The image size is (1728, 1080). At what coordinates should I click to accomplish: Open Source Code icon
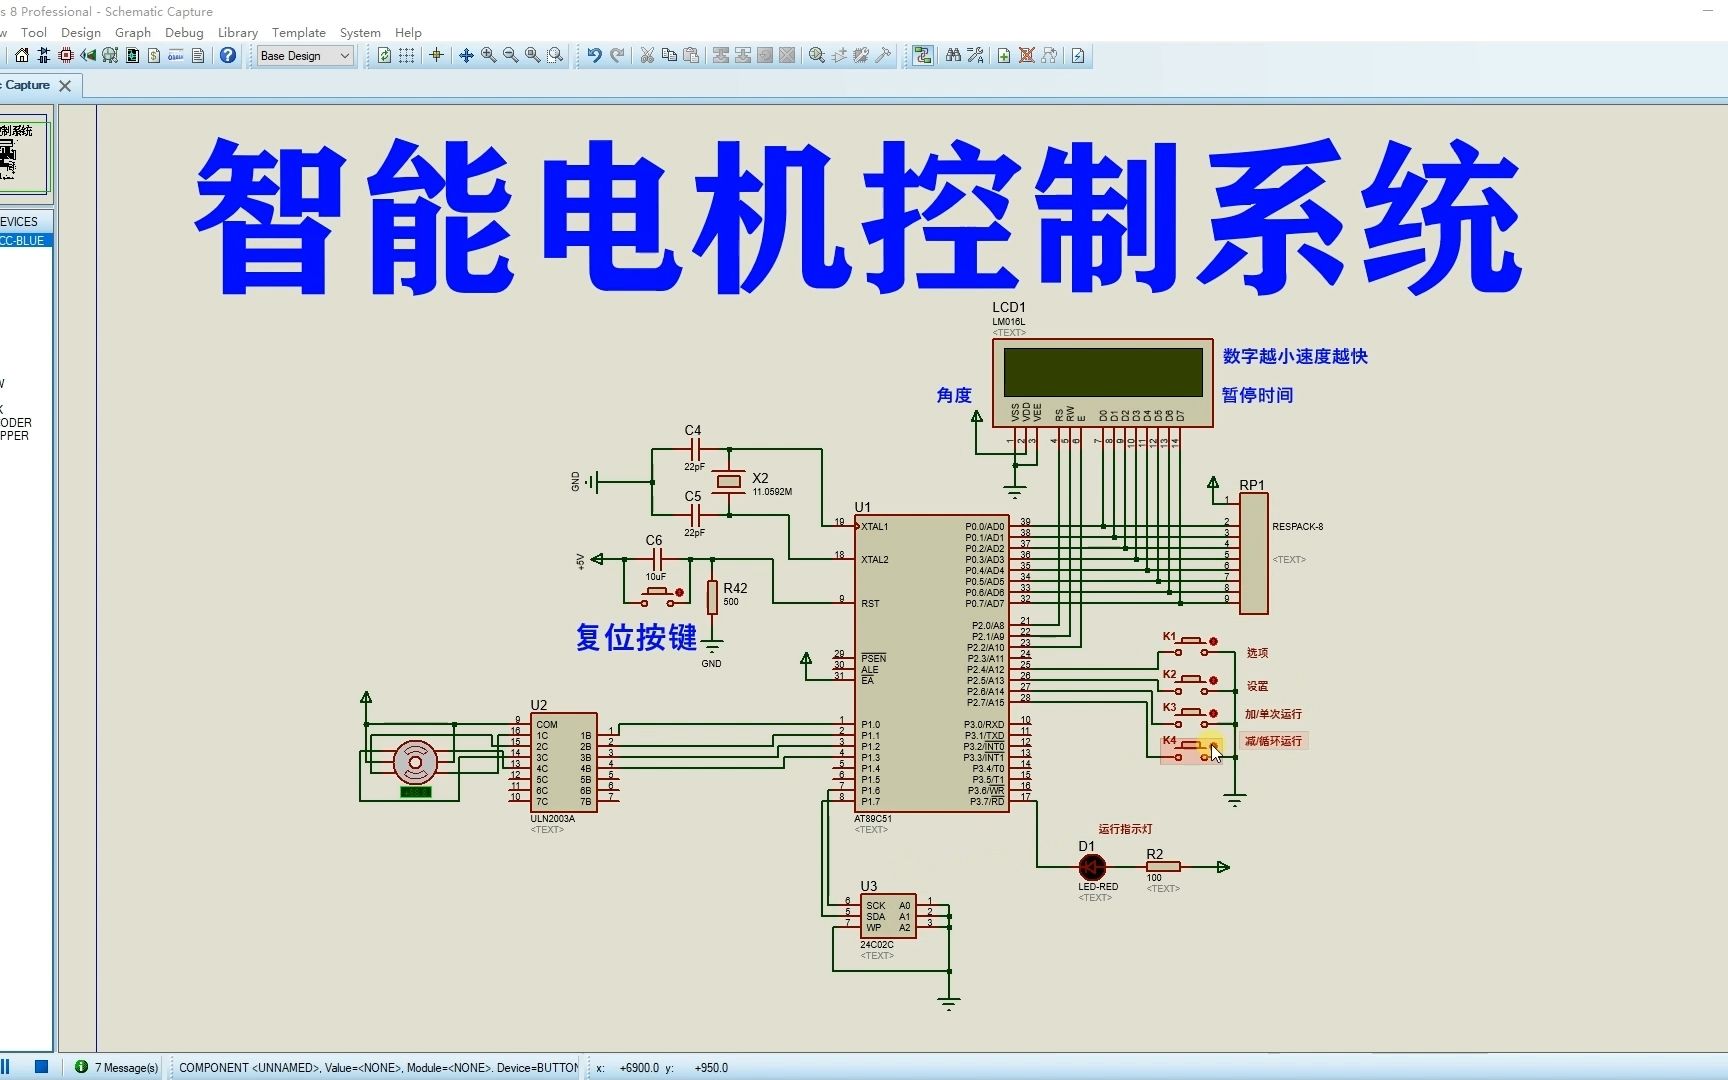[x=176, y=56]
